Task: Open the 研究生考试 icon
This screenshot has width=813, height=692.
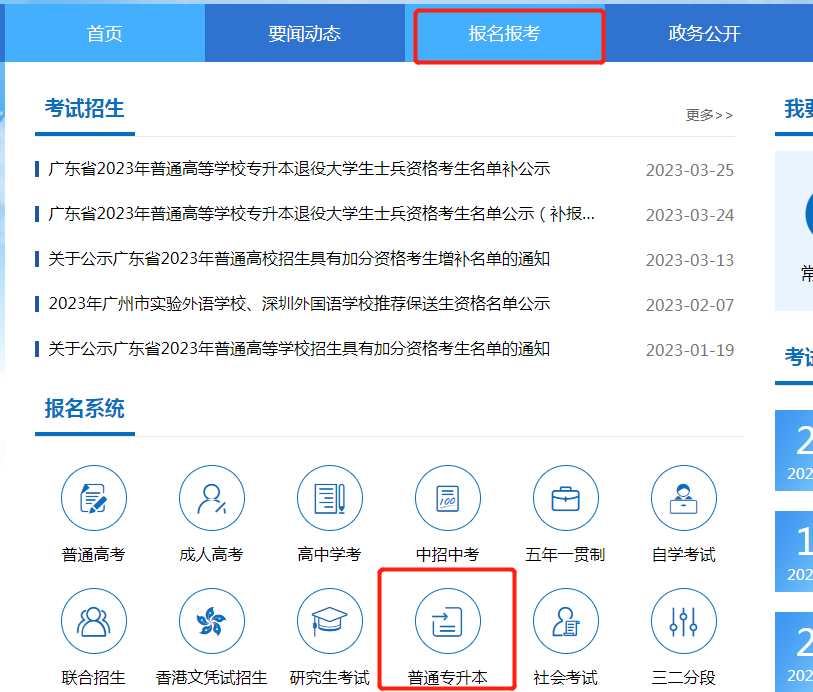Action: click(x=329, y=620)
